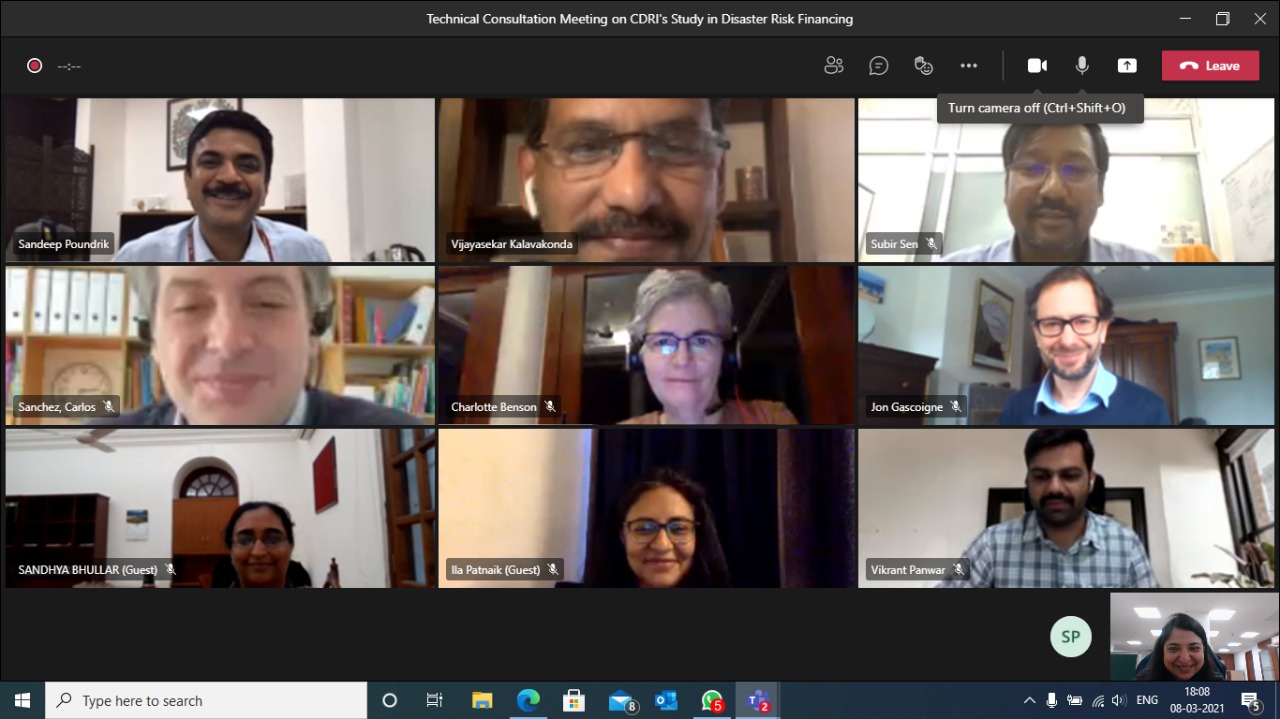Click the system tray microphone icon
The image size is (1280, 719).
click(1052, 700)
